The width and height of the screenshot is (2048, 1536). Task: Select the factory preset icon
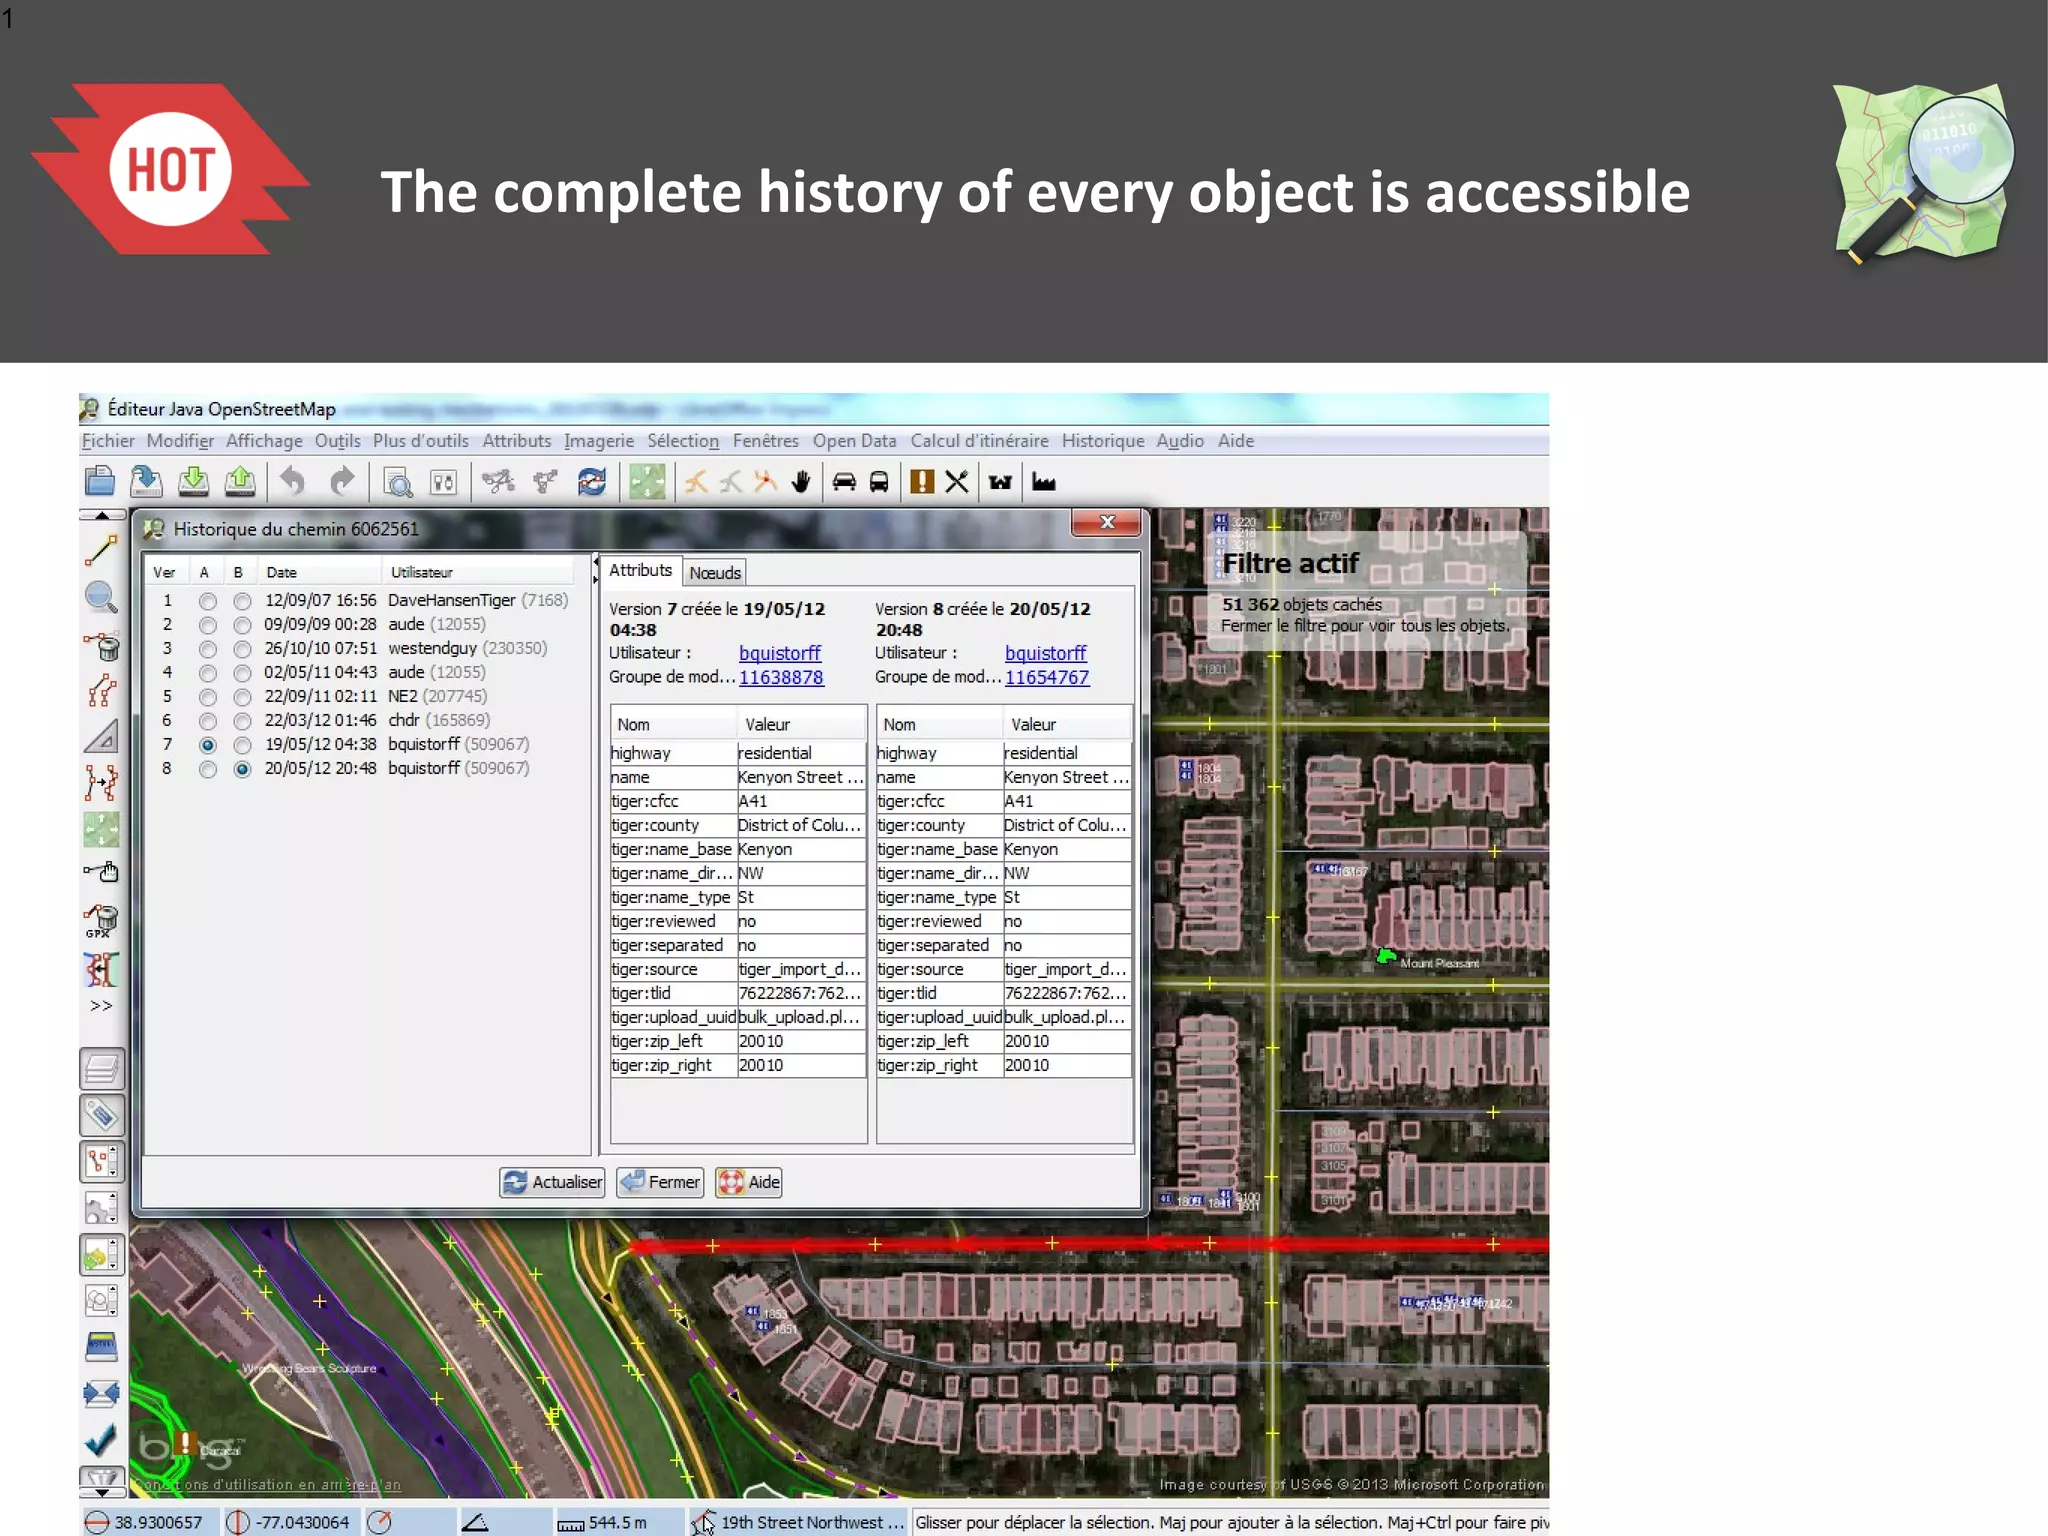[x=1044, y=483]
